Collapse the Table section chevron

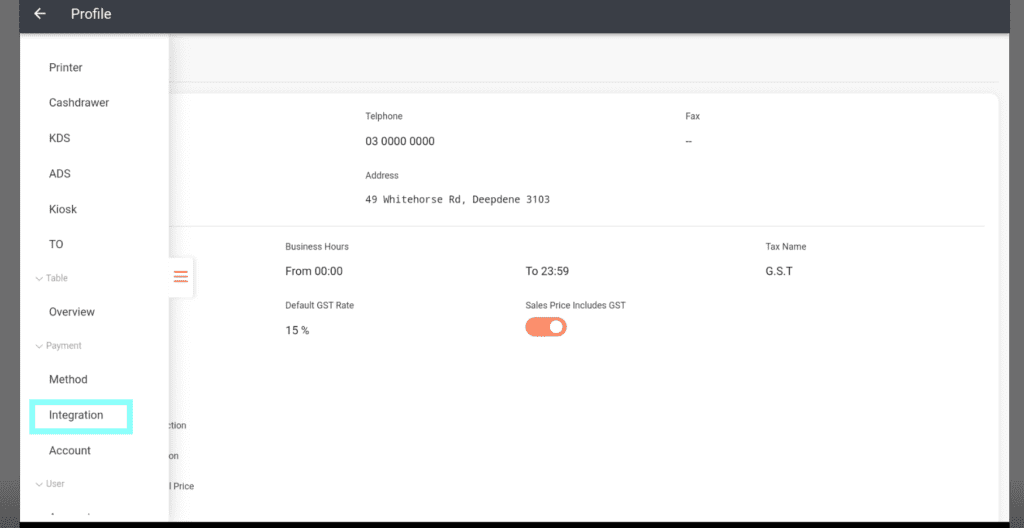[39, 278]
